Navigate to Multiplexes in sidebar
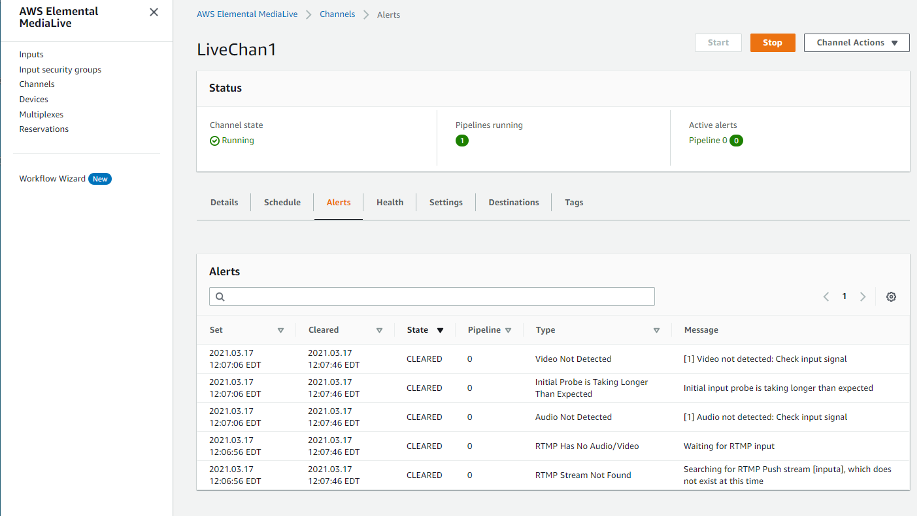This screenshot has width=918, height=516. click(41, 114)
